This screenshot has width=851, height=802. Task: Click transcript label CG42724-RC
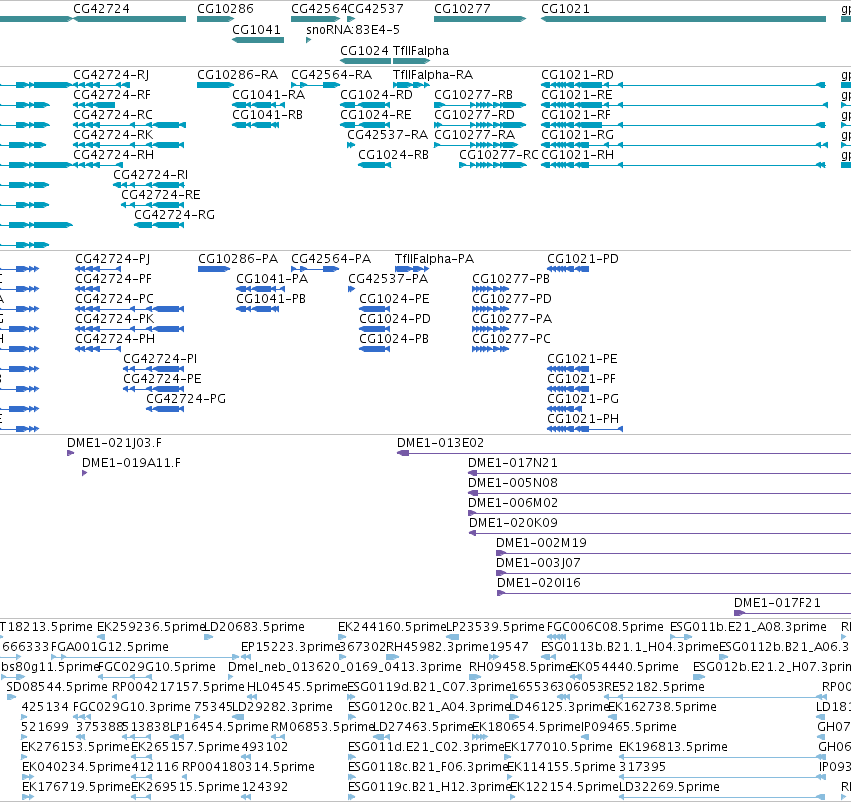[113, 115]
